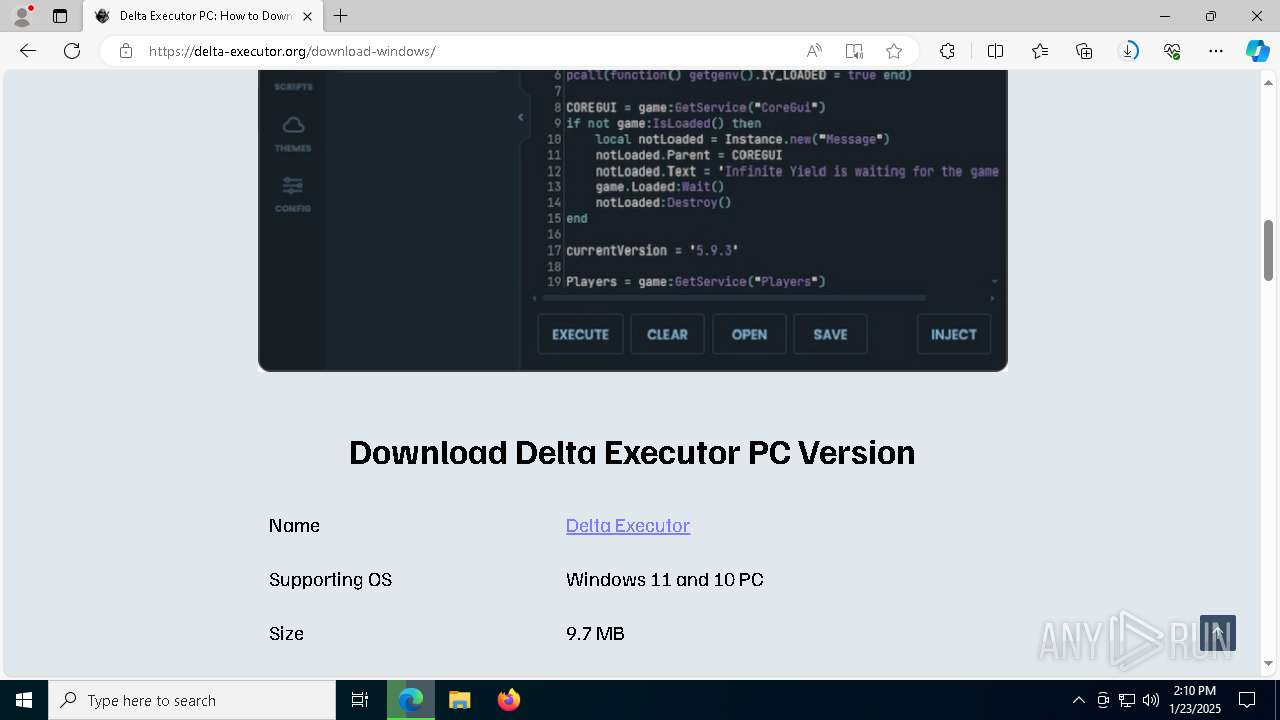Open the notification center icon
The width and height of the screenshot is (1280, 720).
pos(1247,700)
